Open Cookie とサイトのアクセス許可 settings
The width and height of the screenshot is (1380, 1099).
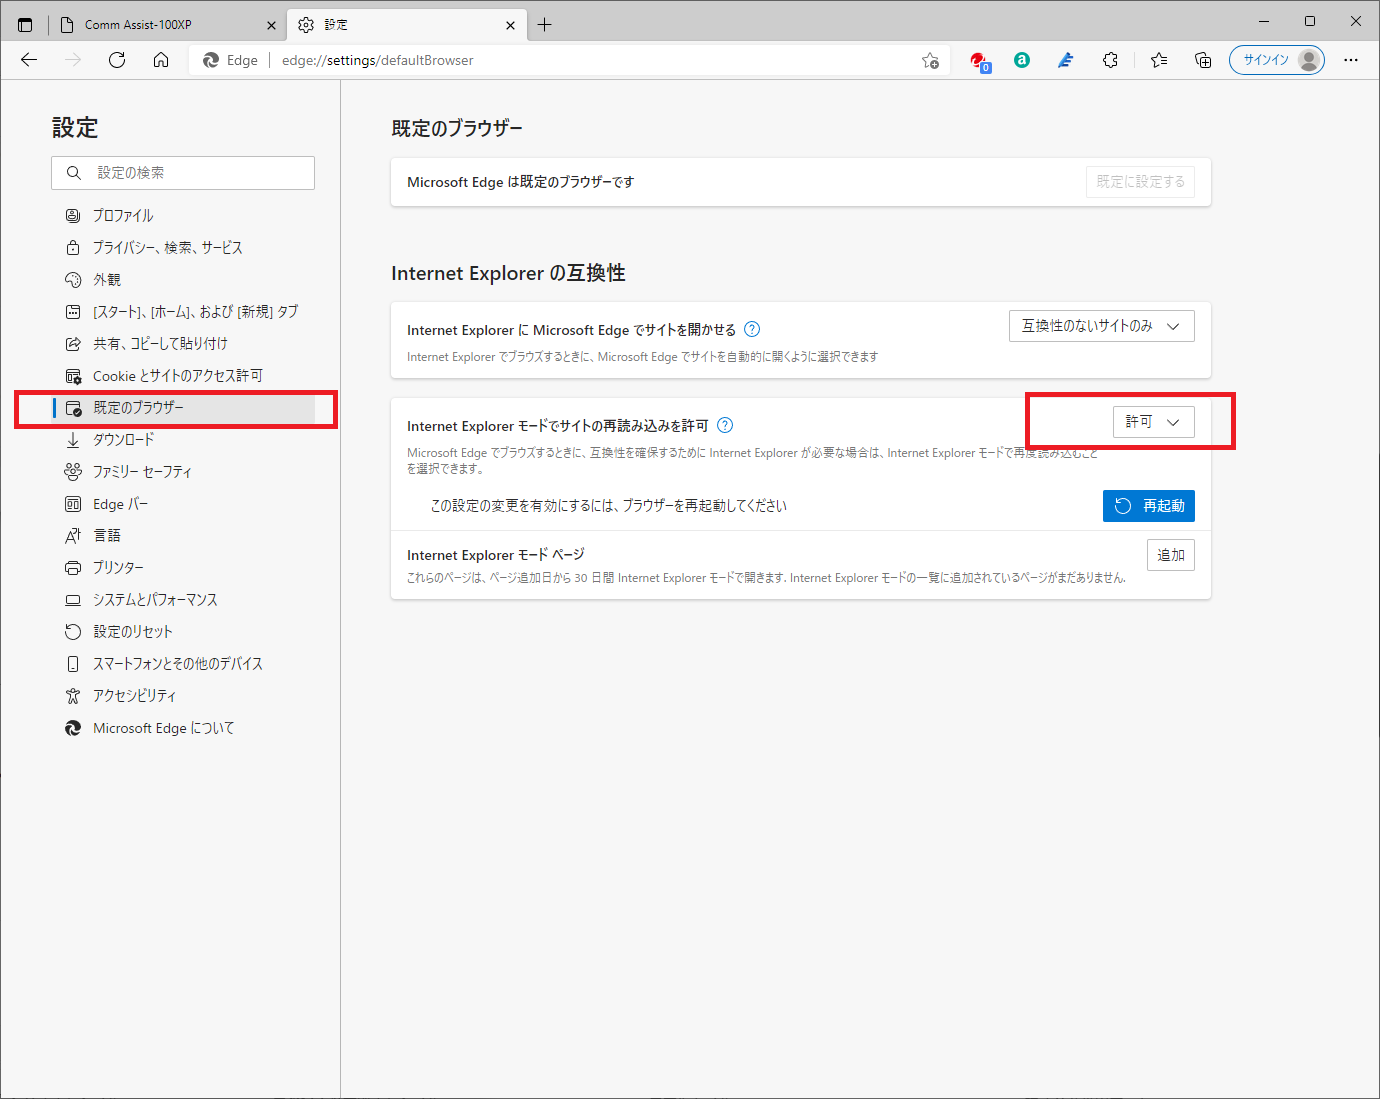(183, 376)
